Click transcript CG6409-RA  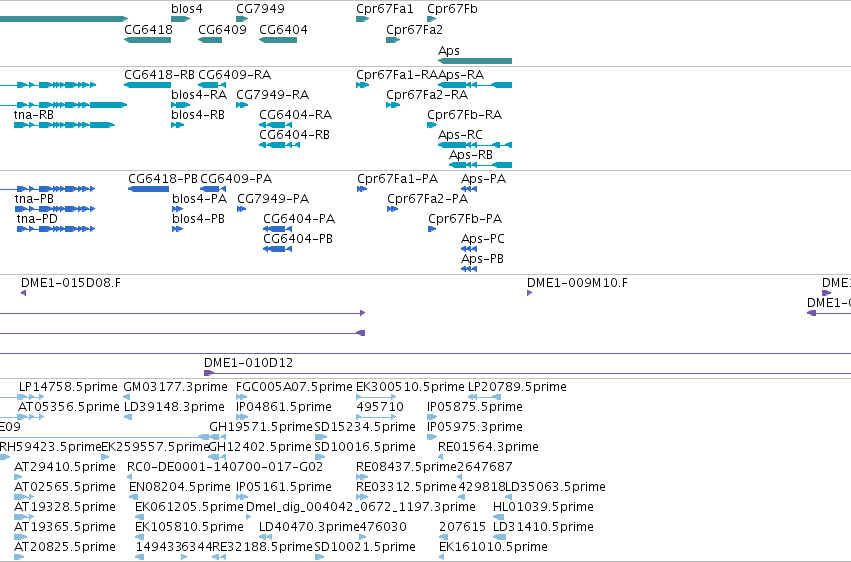click(234, 74)
